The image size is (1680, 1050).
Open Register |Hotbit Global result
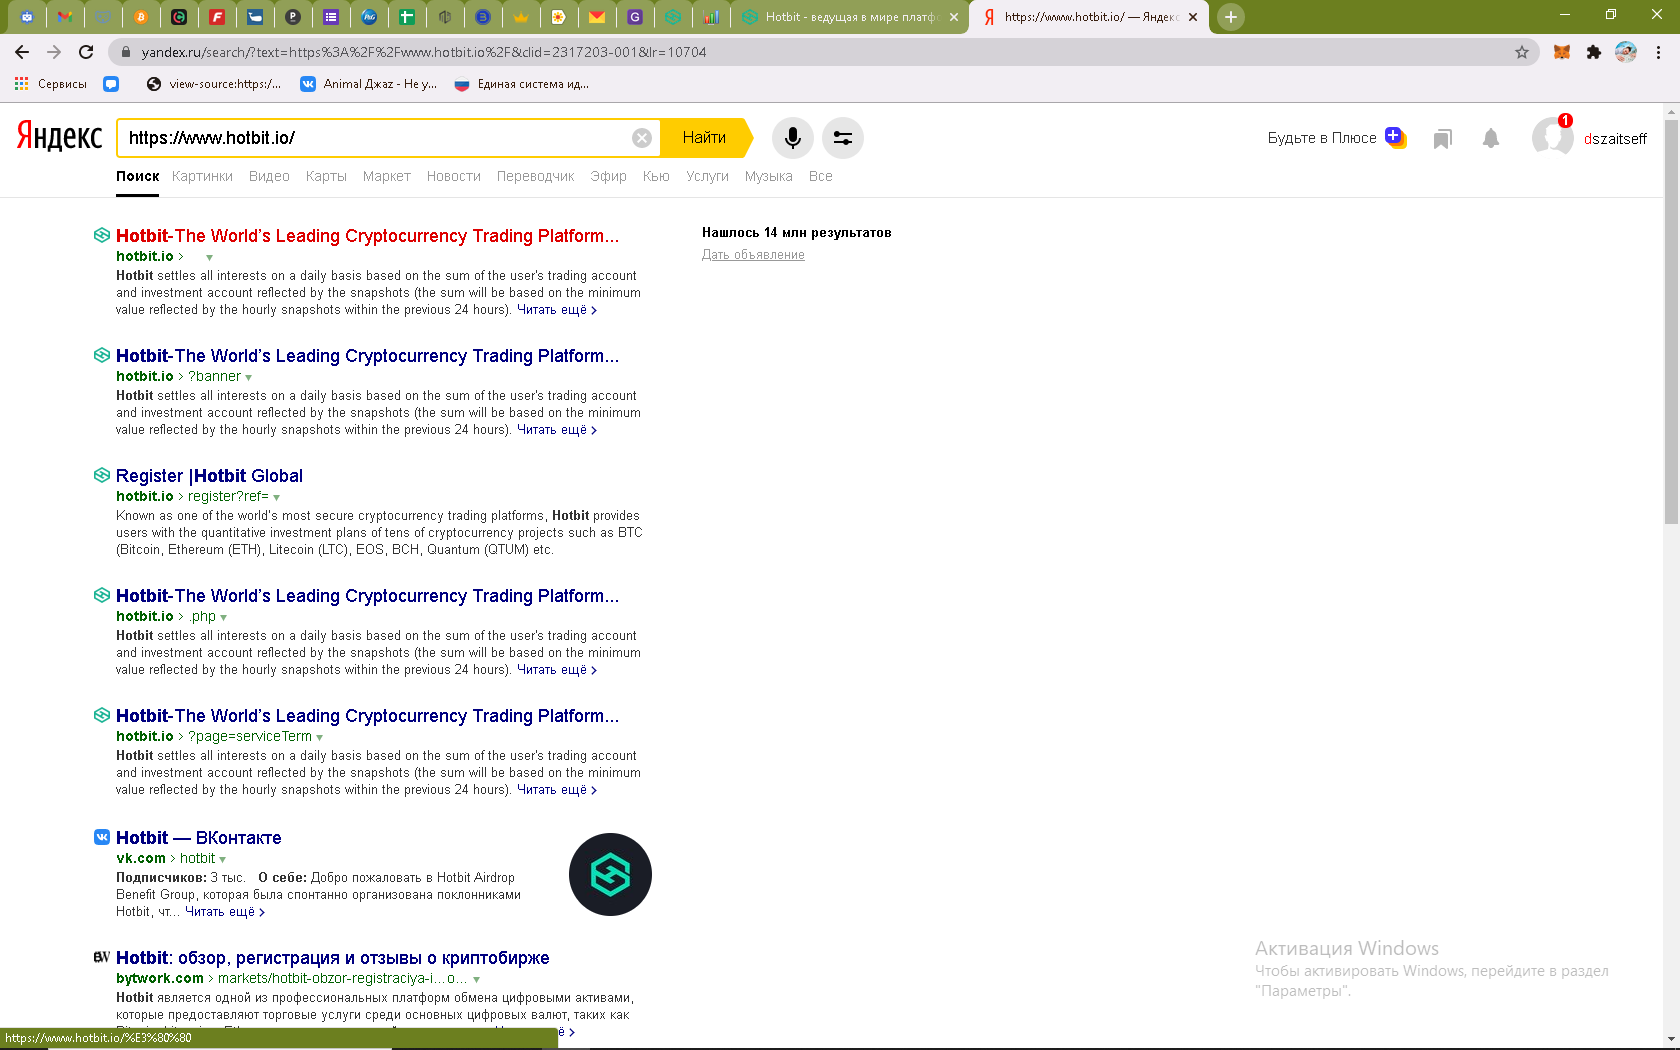tap(209, 476)
